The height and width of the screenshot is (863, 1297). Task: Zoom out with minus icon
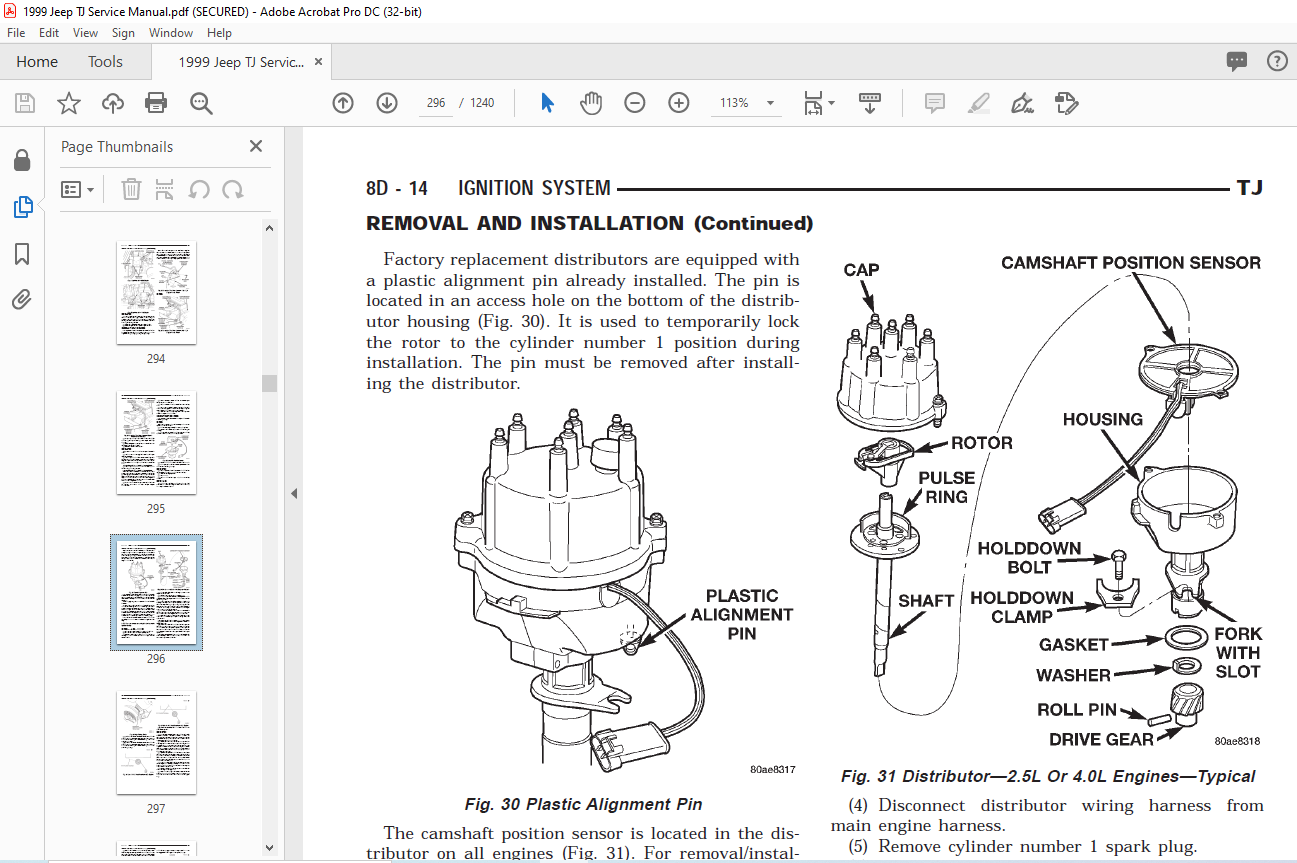[x=635, y=103]
